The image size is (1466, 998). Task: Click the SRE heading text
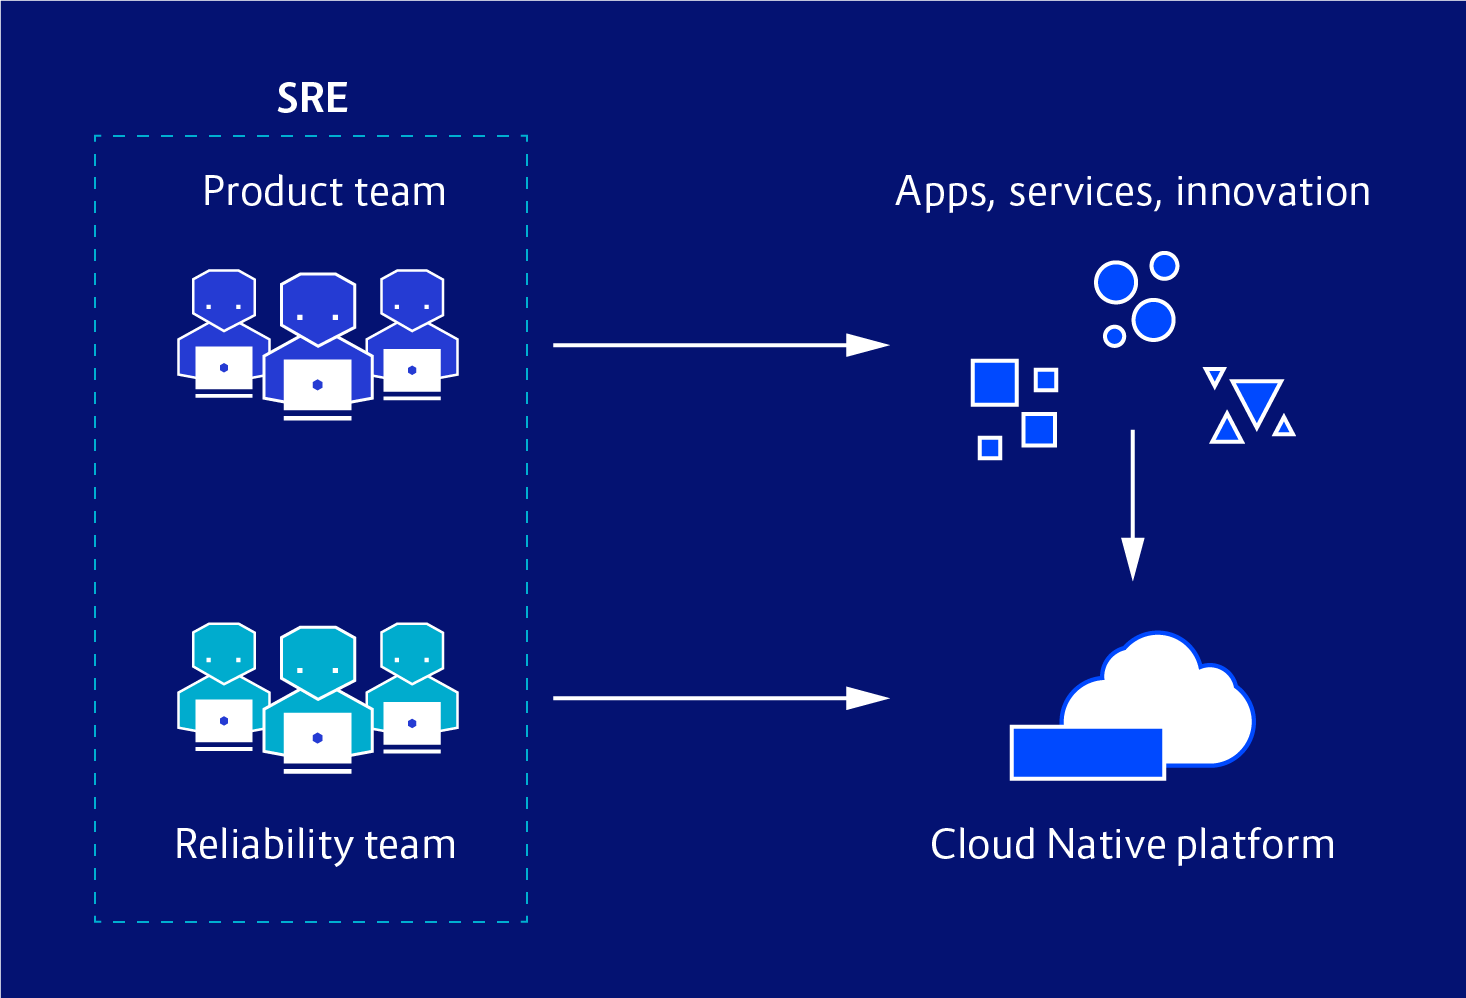tap(312, 98)
